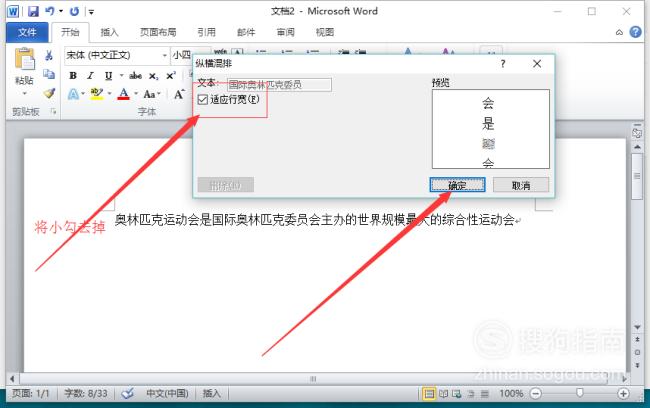Apply yellow text highlight color
The height and width of the screenshot is (408, 650).
(x=97, y=94)
